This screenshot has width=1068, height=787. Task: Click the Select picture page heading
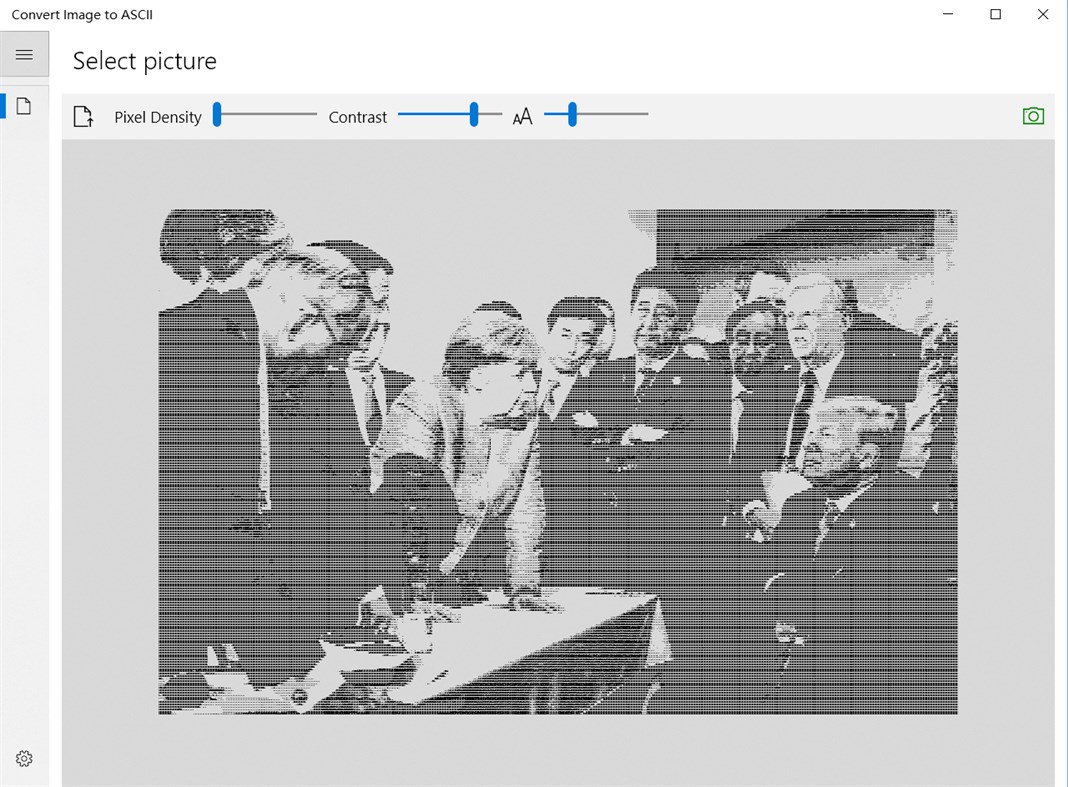point(144,61)
